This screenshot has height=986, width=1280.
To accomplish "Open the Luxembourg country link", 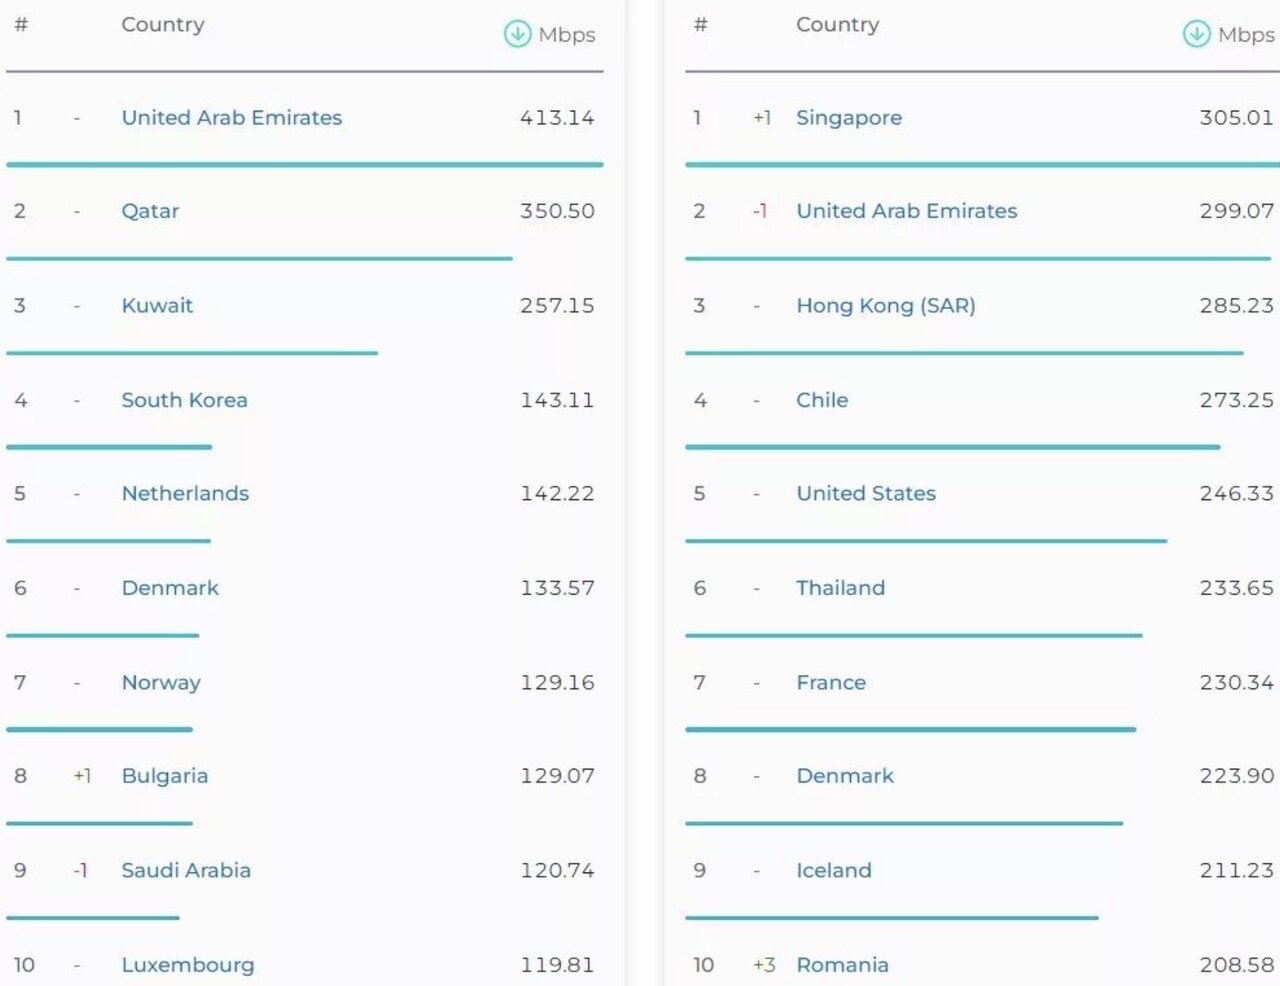I will [x=188, y=965].
